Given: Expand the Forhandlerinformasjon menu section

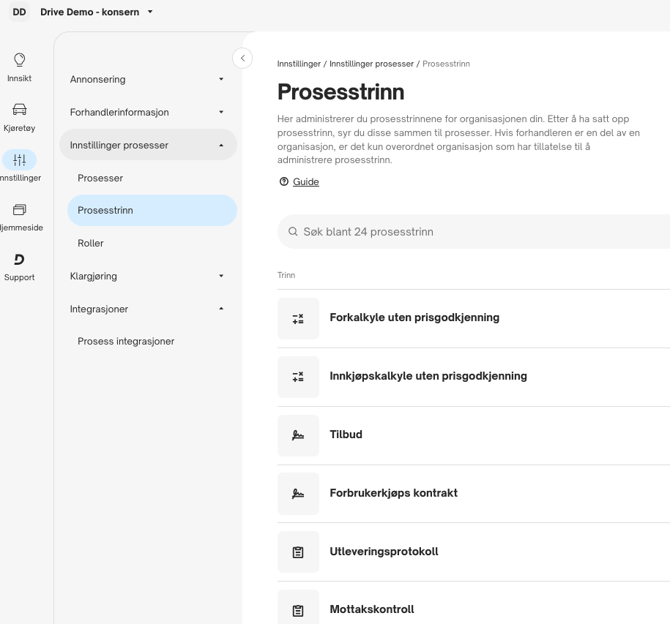Looking at the screenshot, I should (148, 112).
